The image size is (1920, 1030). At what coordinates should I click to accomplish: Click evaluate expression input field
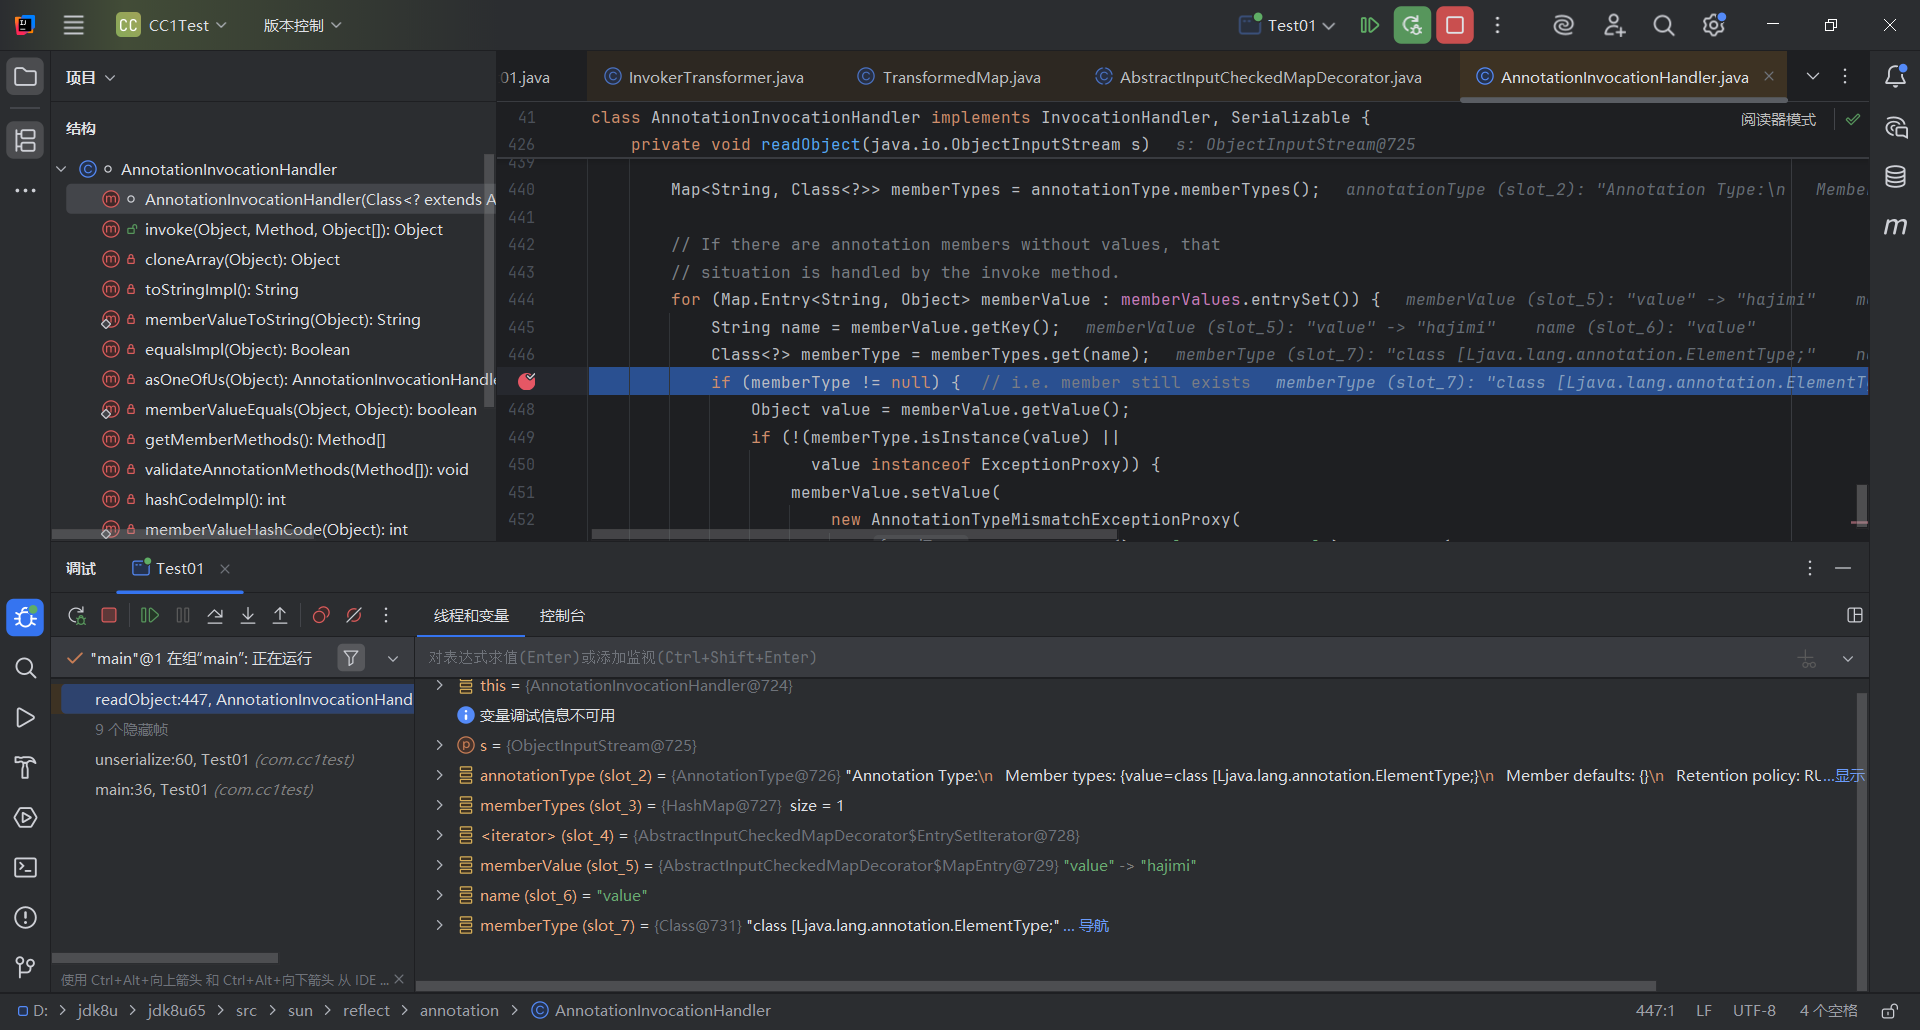coord(1100,658)
